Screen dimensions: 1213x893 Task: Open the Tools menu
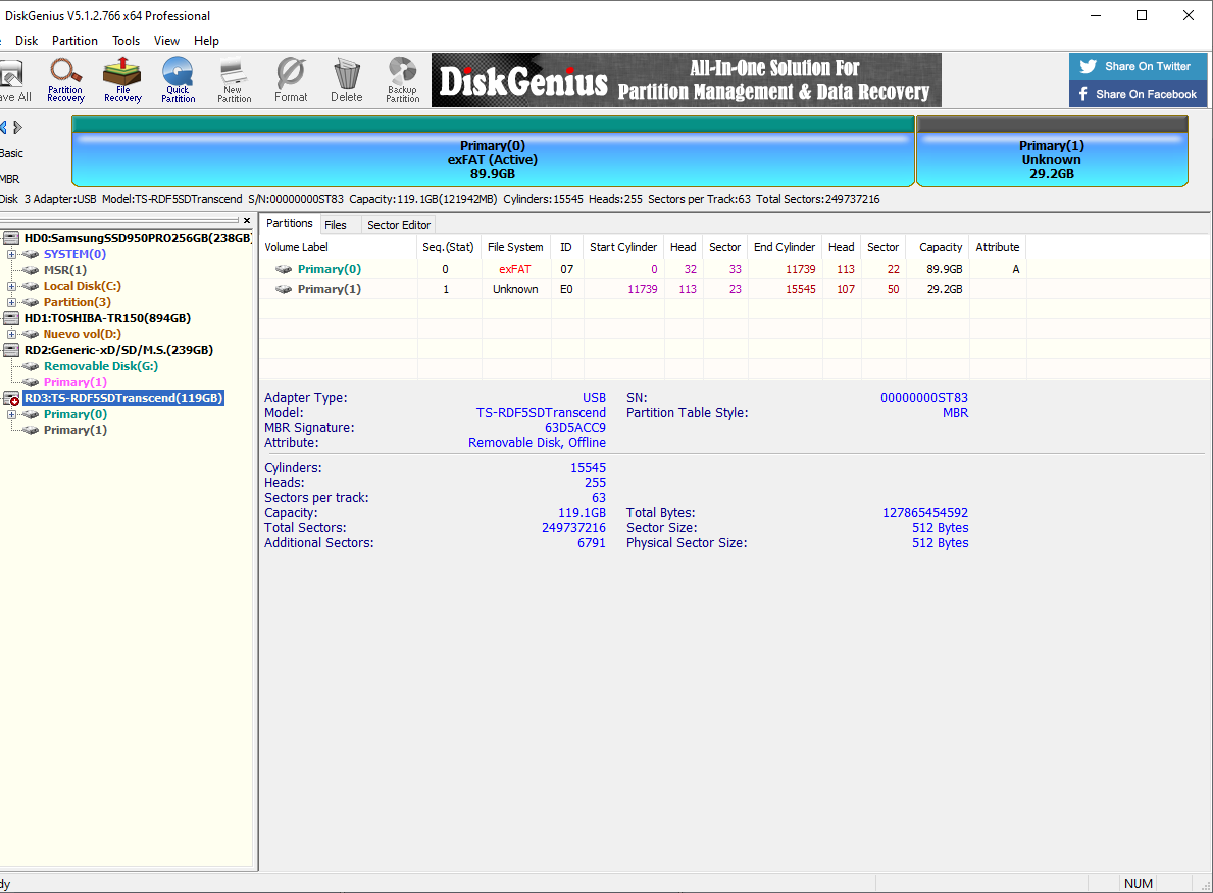pos(126,41)
